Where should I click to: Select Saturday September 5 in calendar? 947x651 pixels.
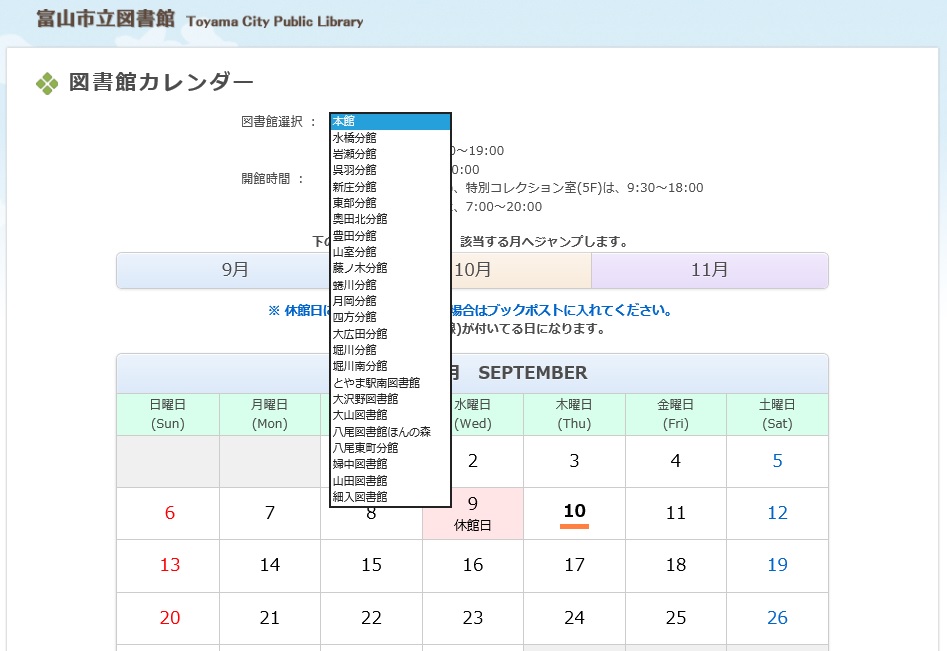tap(777, 461)
